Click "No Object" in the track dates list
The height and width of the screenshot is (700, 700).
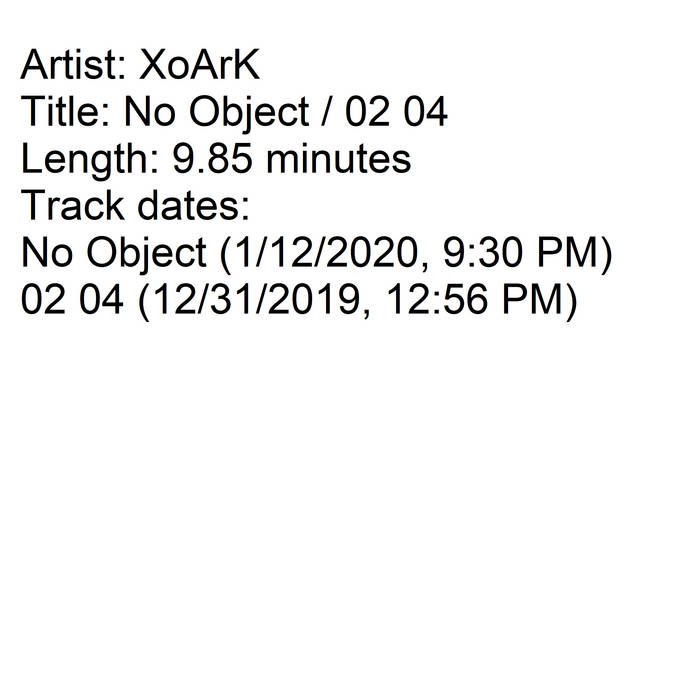pyautogui.click(x=112, y=254)
